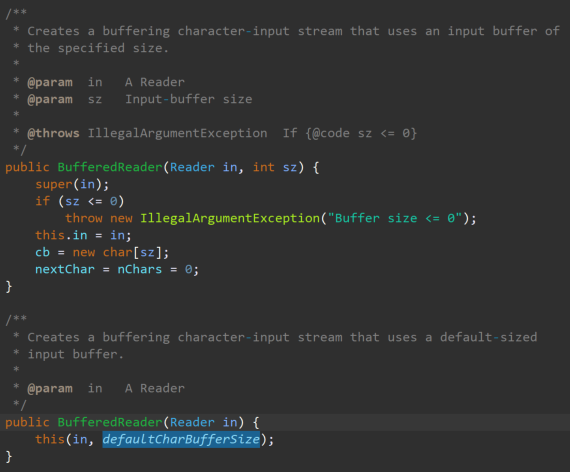Click 'default-sized' in second Javadoc comment
Image resolution: width=570 pixels, height=472 pixels.
click(489, 337)
